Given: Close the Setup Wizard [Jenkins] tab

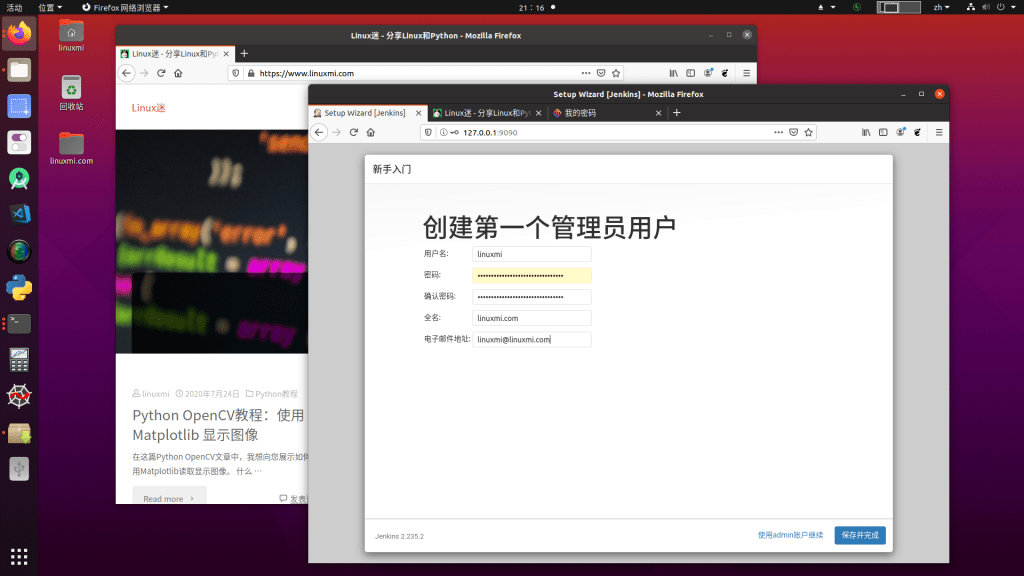Looking at the screenshot, I should tap(419, 113).
